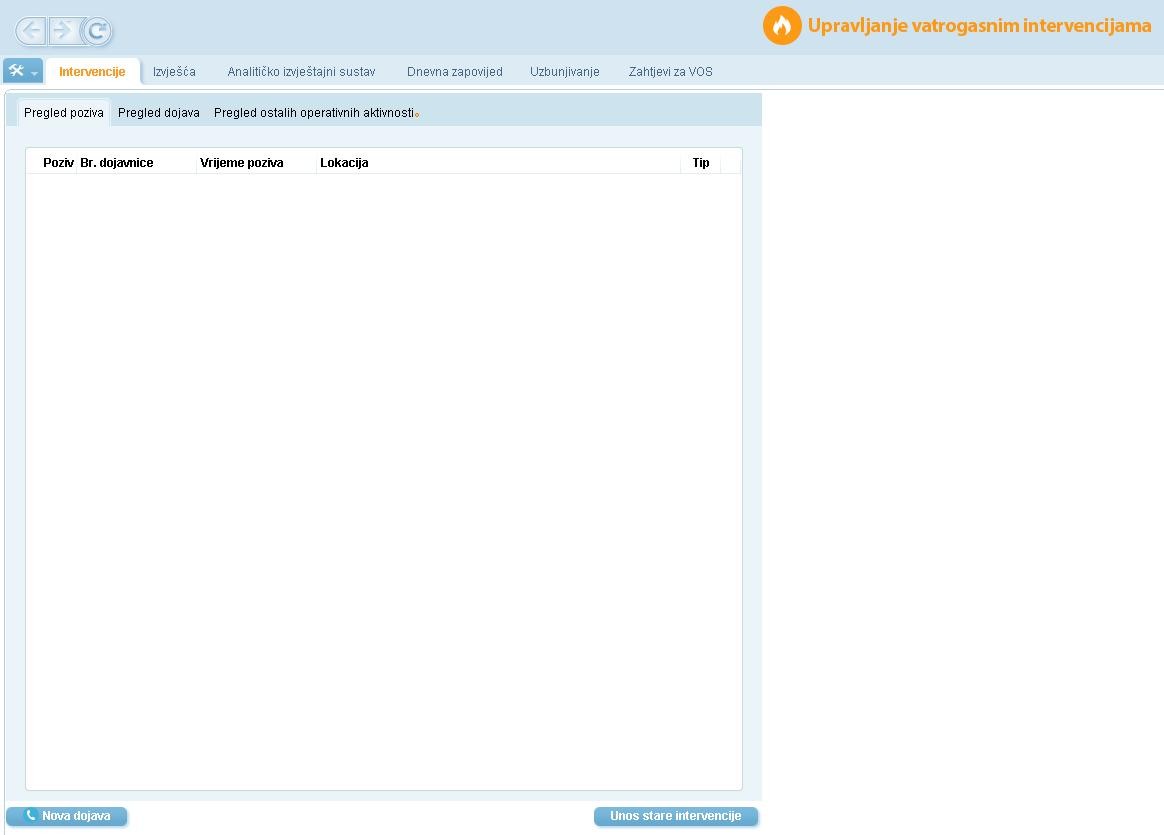Click the Vrijeme poziva column header
This screenshot has width=1164, height=835.
(x=242, y=163)
